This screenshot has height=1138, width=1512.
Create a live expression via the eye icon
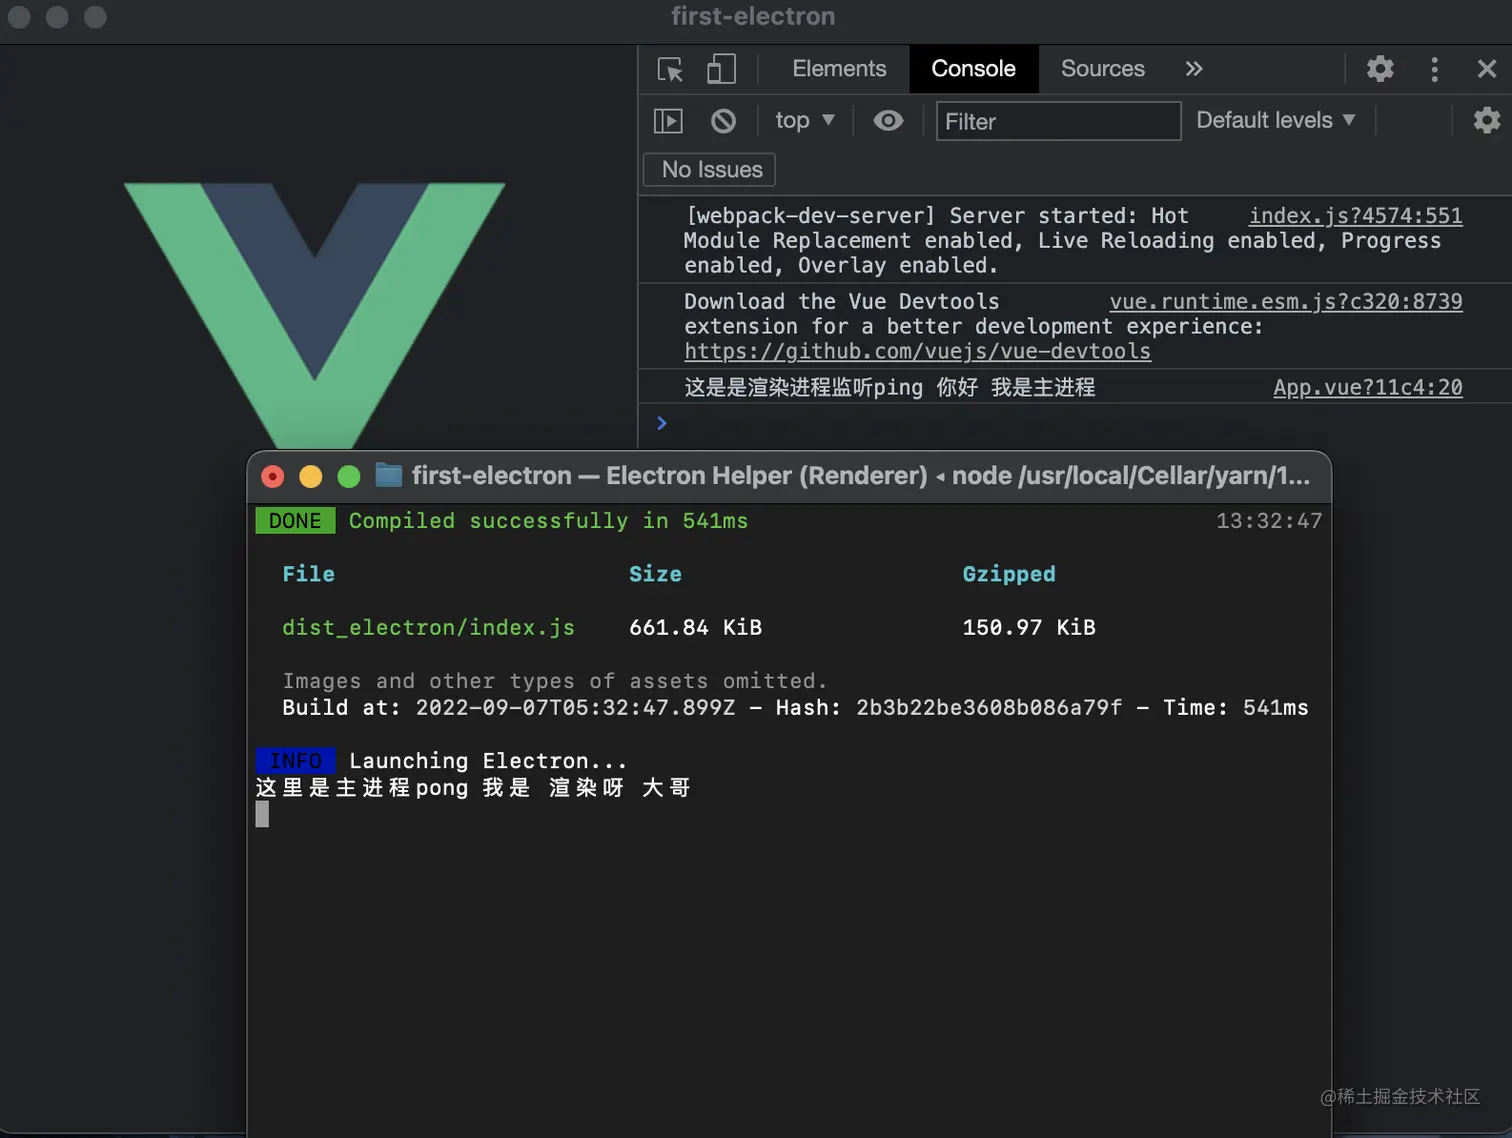tap(887, 120)
